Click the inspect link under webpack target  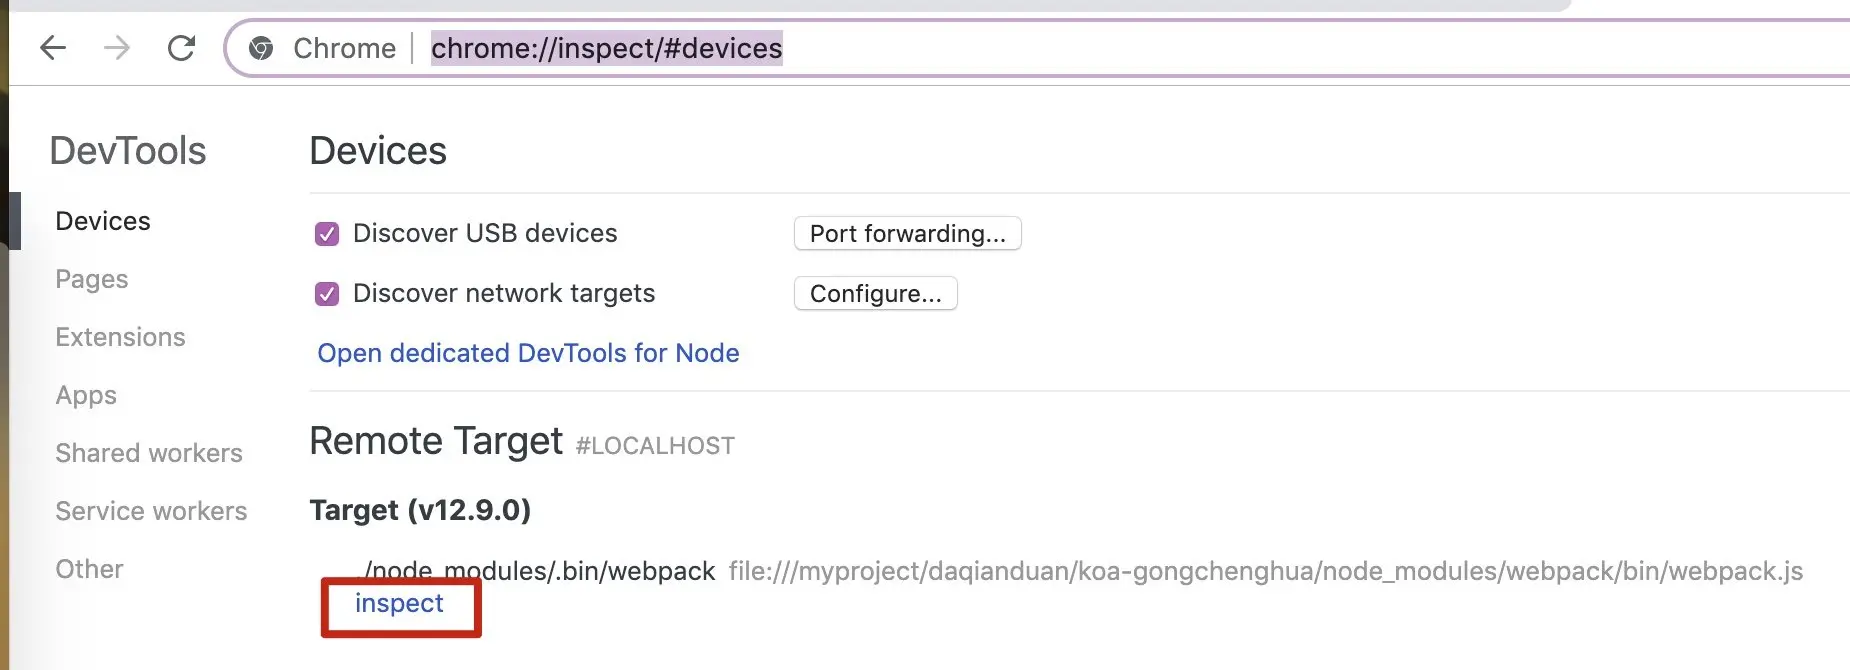pos(399,603)
